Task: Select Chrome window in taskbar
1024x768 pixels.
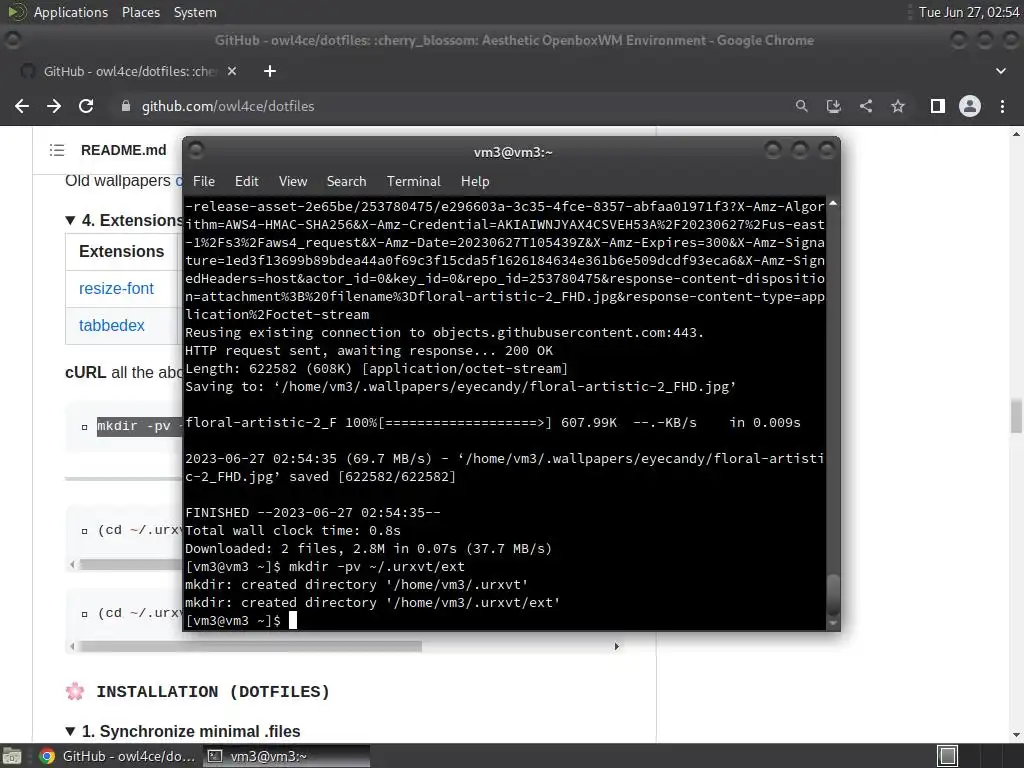Action: pos(118,756)
